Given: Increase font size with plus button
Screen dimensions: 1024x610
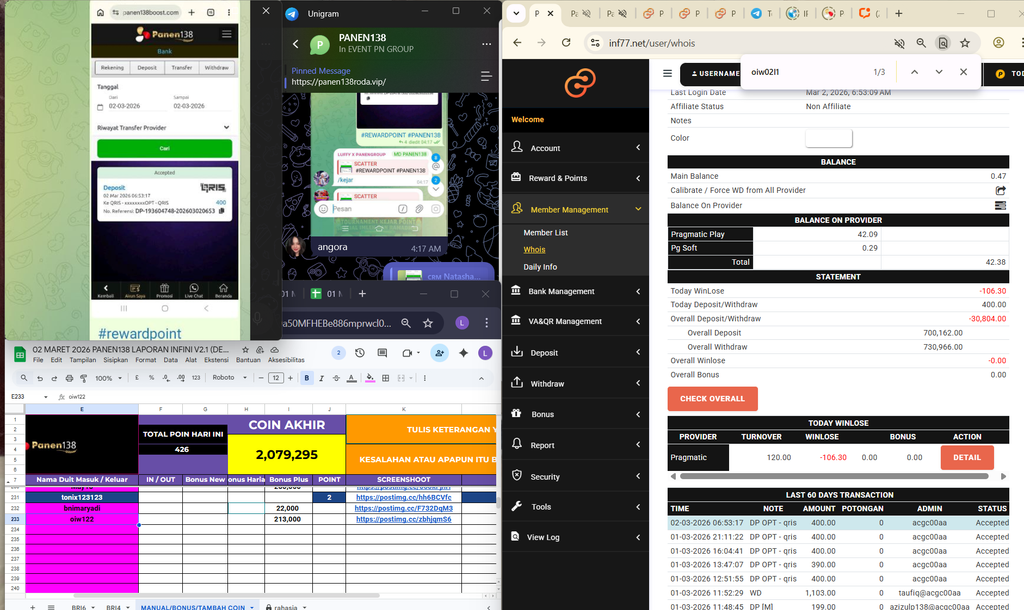Looking at the screenshot, I should [x=291, y=378].
